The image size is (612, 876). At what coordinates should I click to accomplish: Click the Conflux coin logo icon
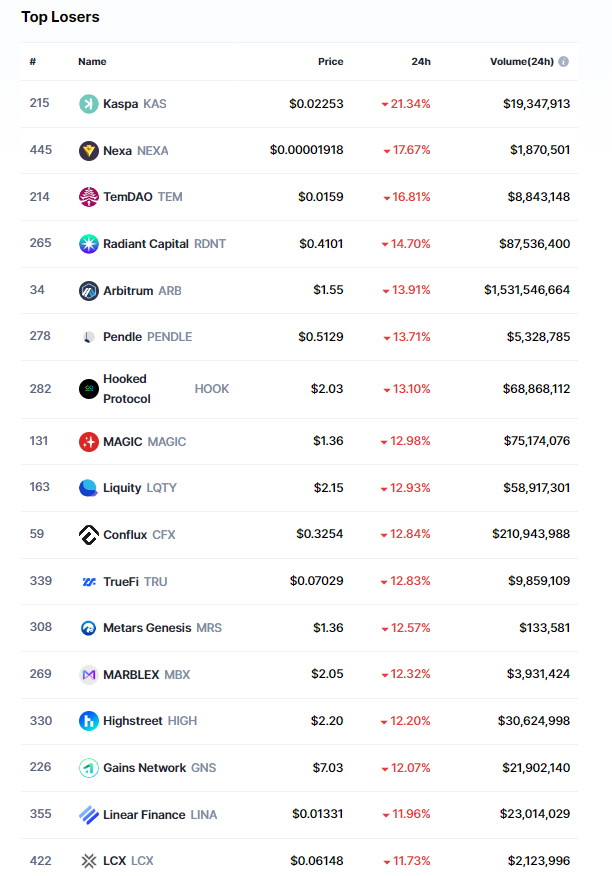[x=89, y=535]
